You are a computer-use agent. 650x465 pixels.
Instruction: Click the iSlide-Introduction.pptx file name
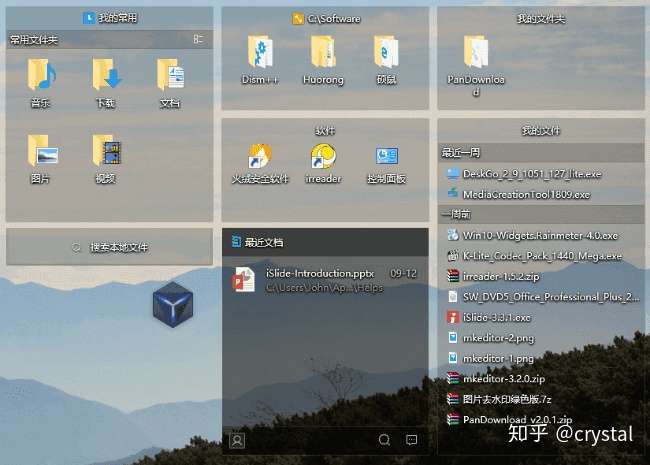320,274
